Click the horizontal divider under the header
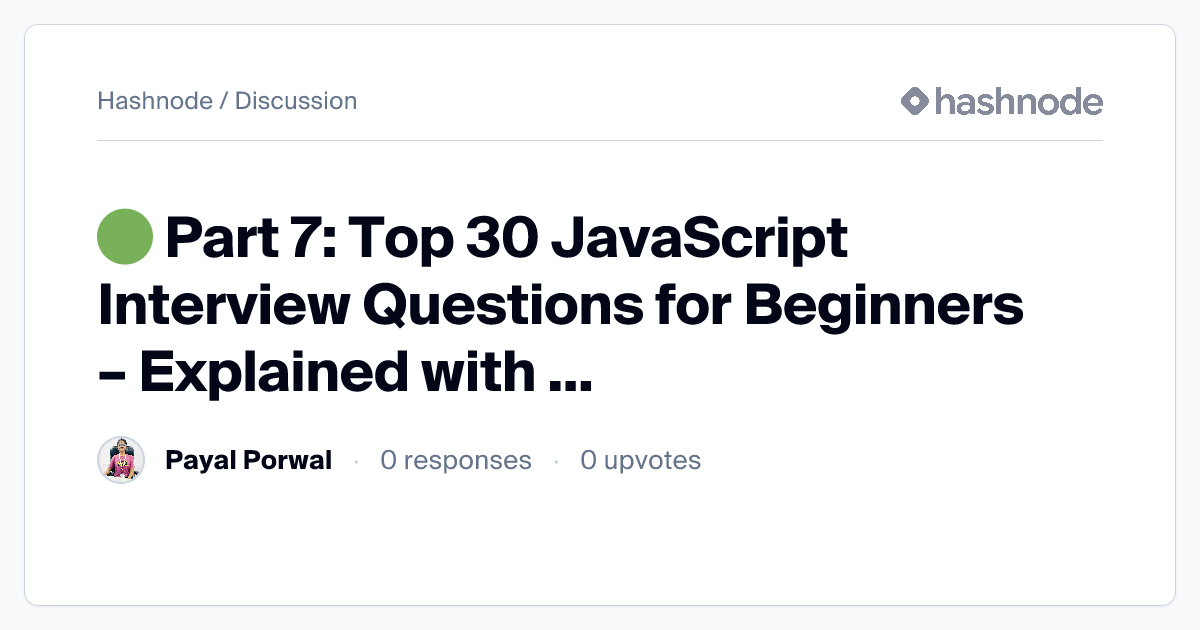 tap(600, 141)
